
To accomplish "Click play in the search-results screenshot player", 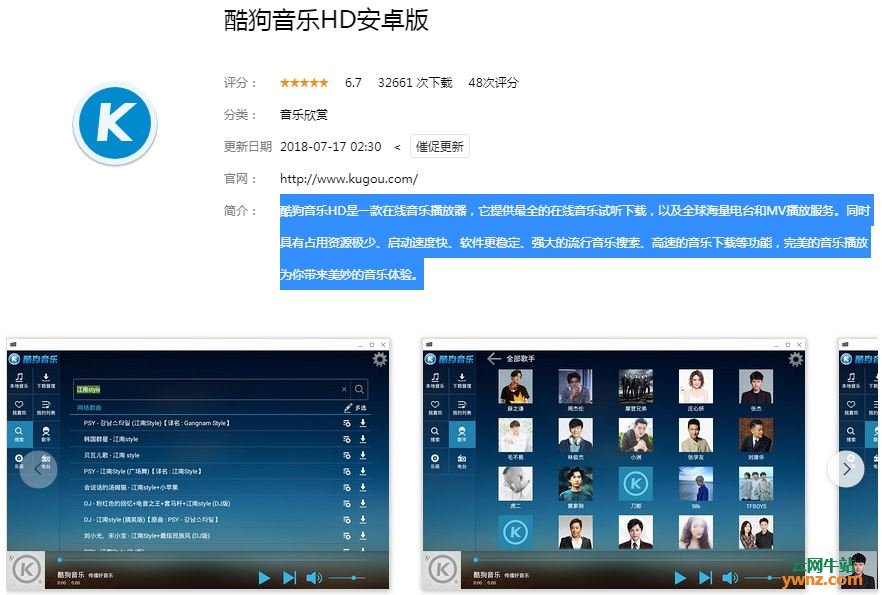I will [x=264, y=578].
